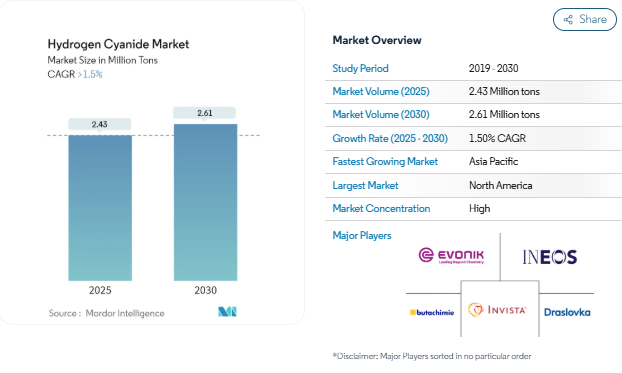Click the Major Players disclaimer text
Image resolution: width=622 pixels, height=373 pixels.
tap(432, 356)
